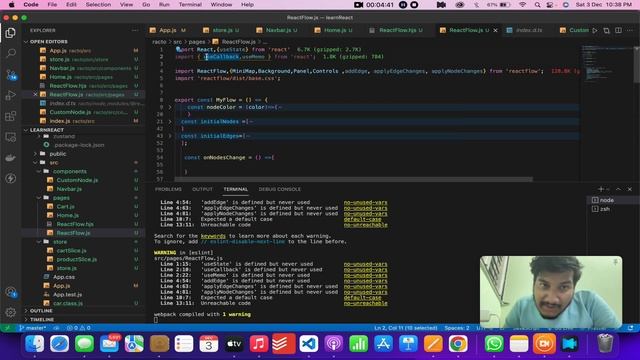The height and width of the screenshot is (360, 640).
Task: Unfold the nodeColor code block
Action: 170,107
